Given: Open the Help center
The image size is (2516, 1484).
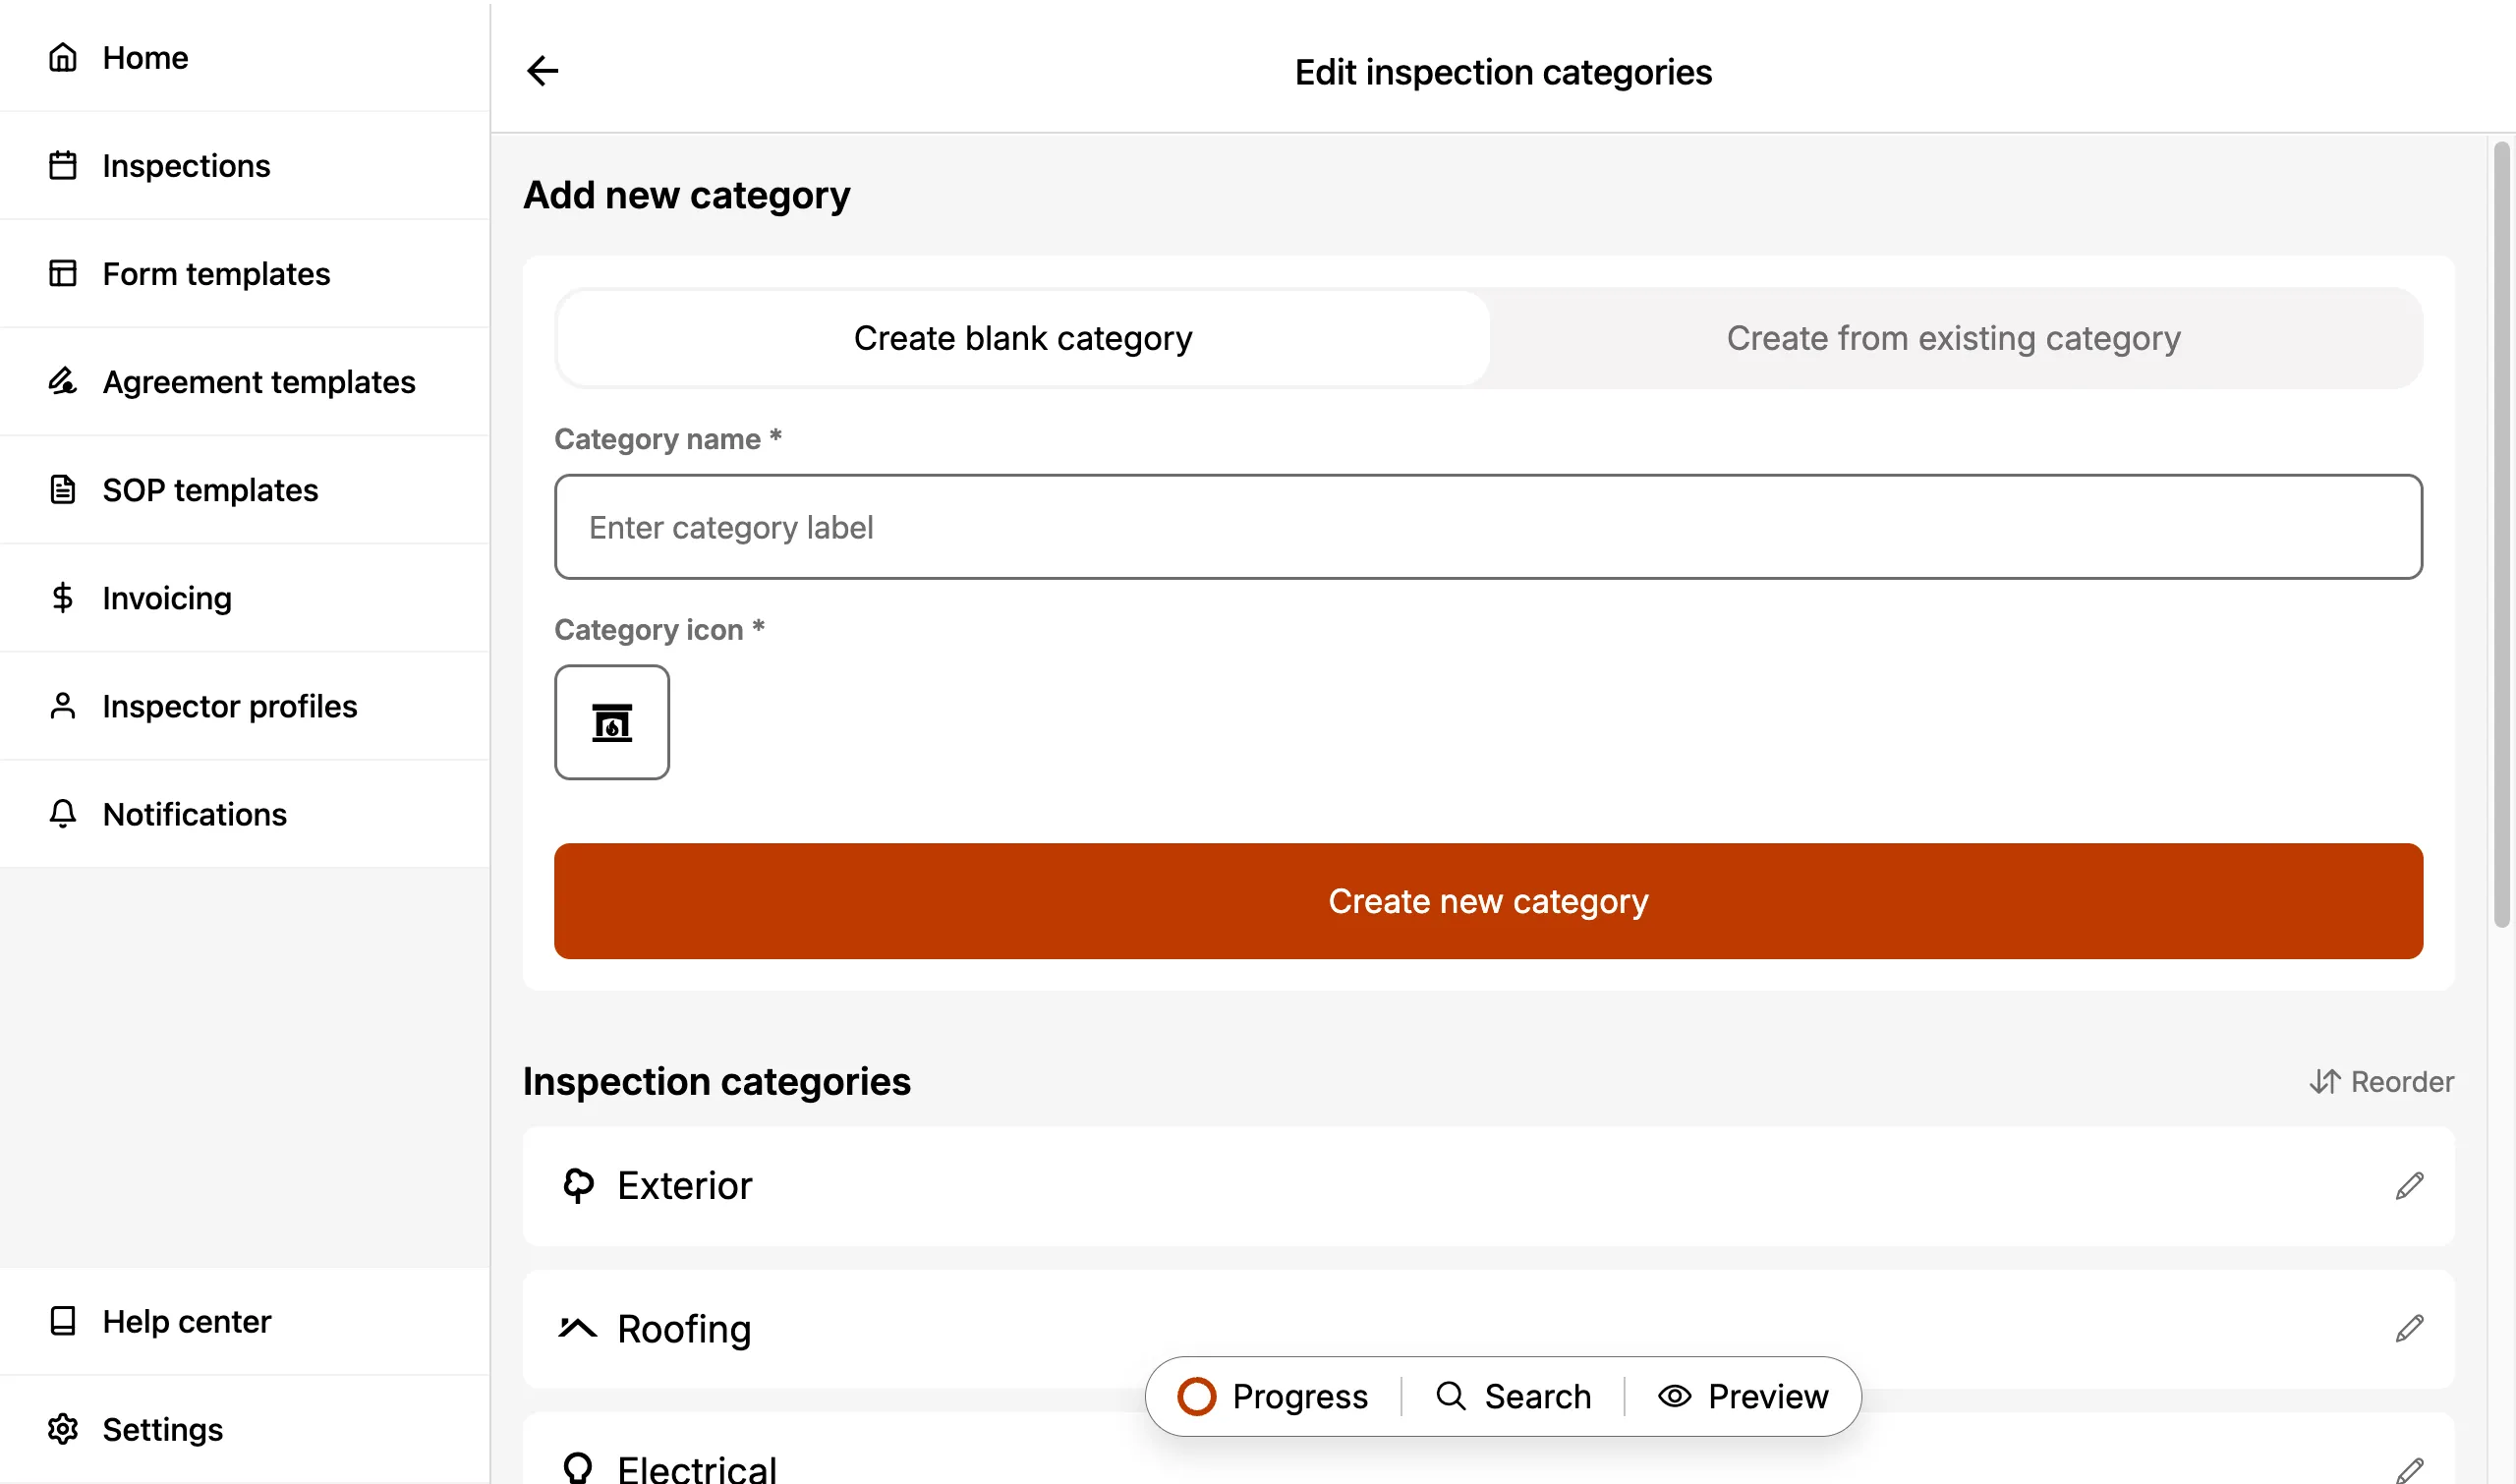Looking at the screenshot, I should 244,1321.
